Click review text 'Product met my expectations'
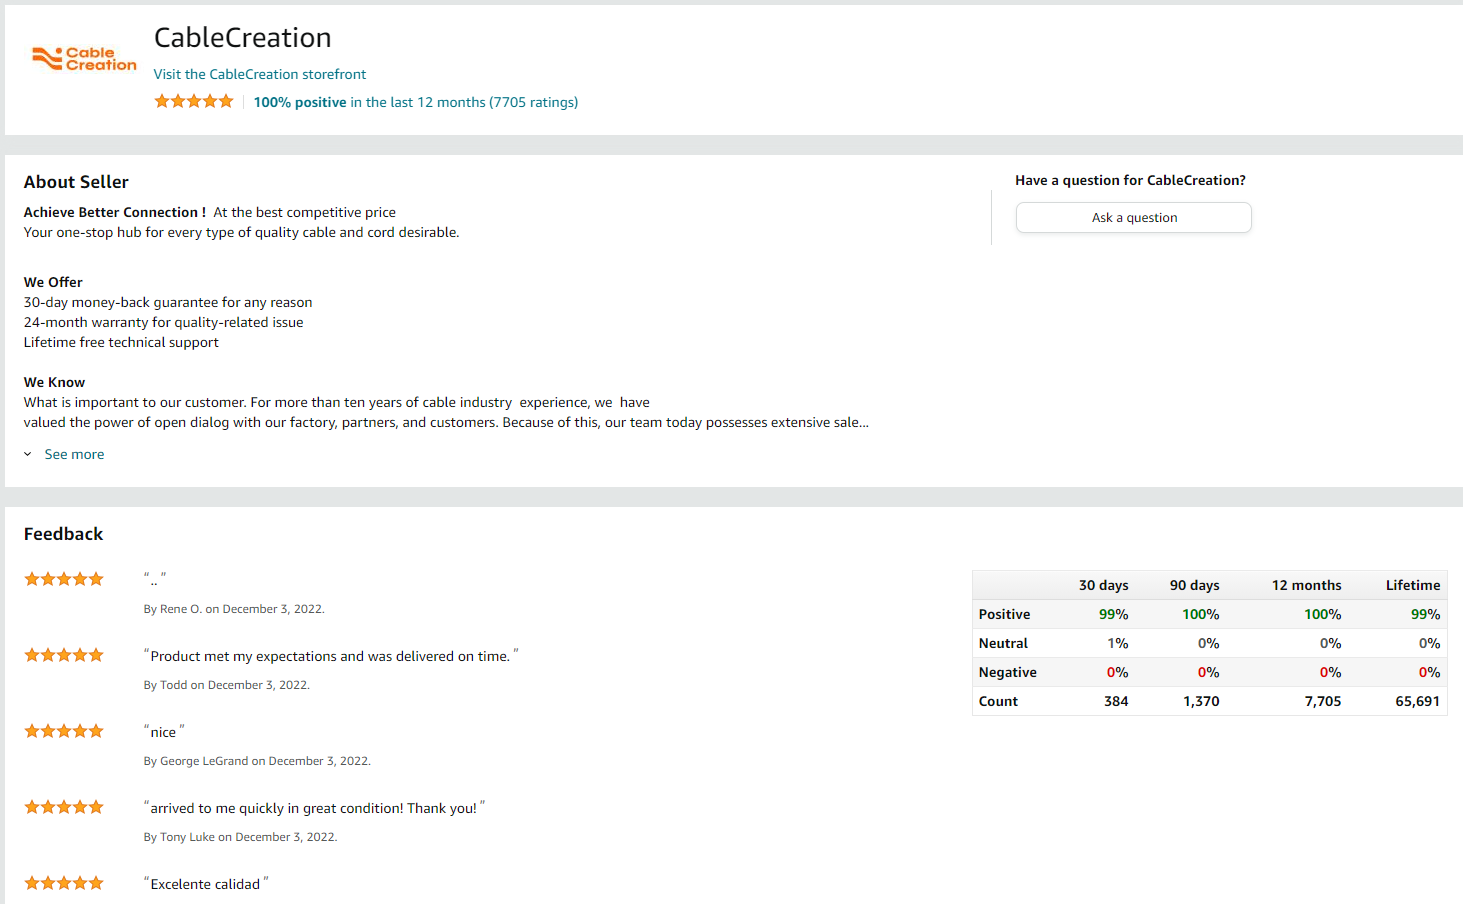The height and width of the screenshot is (904, 1463). (330, 656)
